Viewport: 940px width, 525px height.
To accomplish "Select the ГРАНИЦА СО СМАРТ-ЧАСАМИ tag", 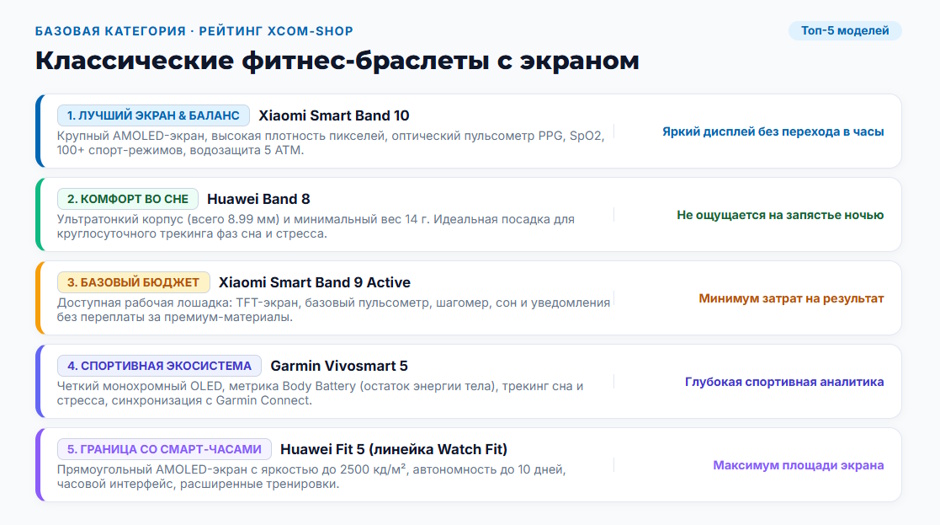I will click(x=164, y=449).
